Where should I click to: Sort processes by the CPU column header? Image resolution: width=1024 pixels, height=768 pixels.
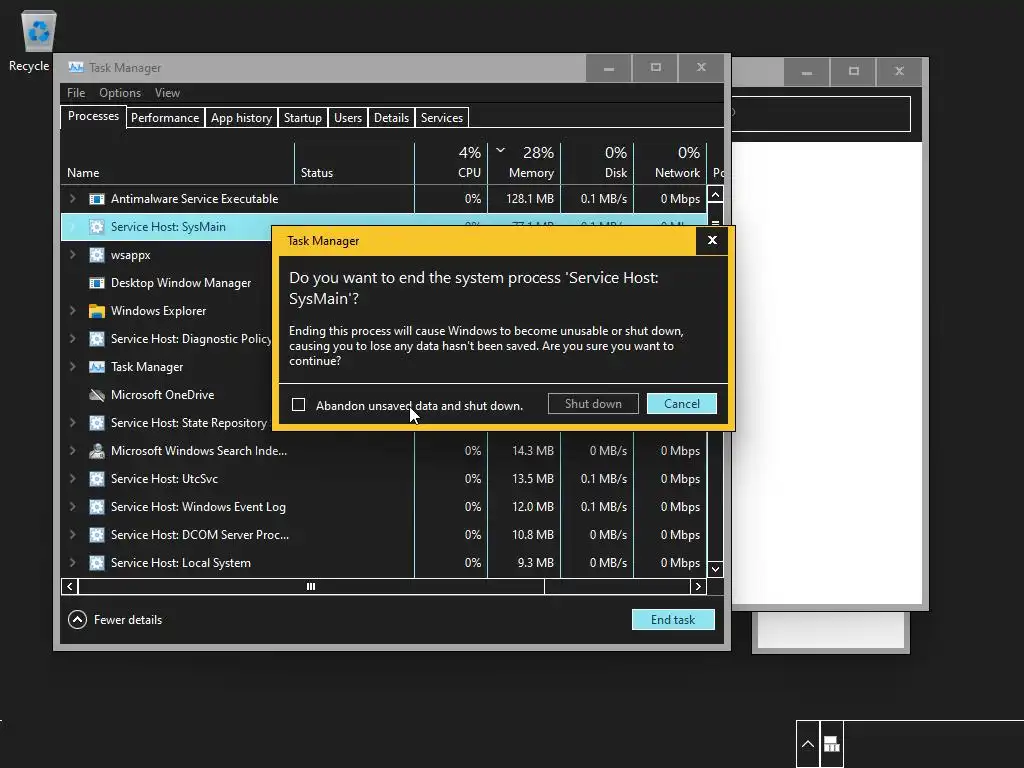(451, 163)
